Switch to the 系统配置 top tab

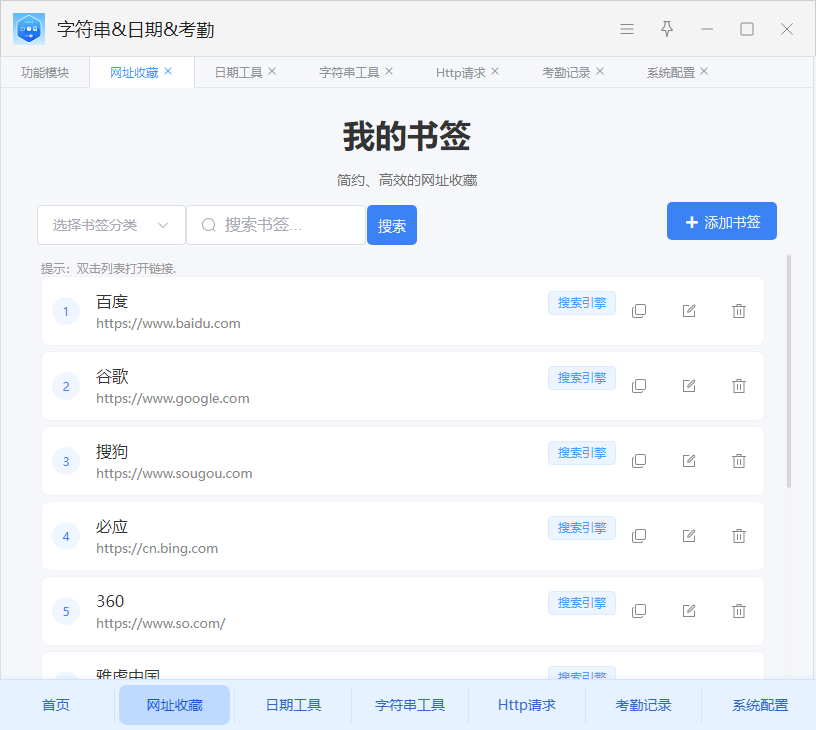[x=671, y=72]
